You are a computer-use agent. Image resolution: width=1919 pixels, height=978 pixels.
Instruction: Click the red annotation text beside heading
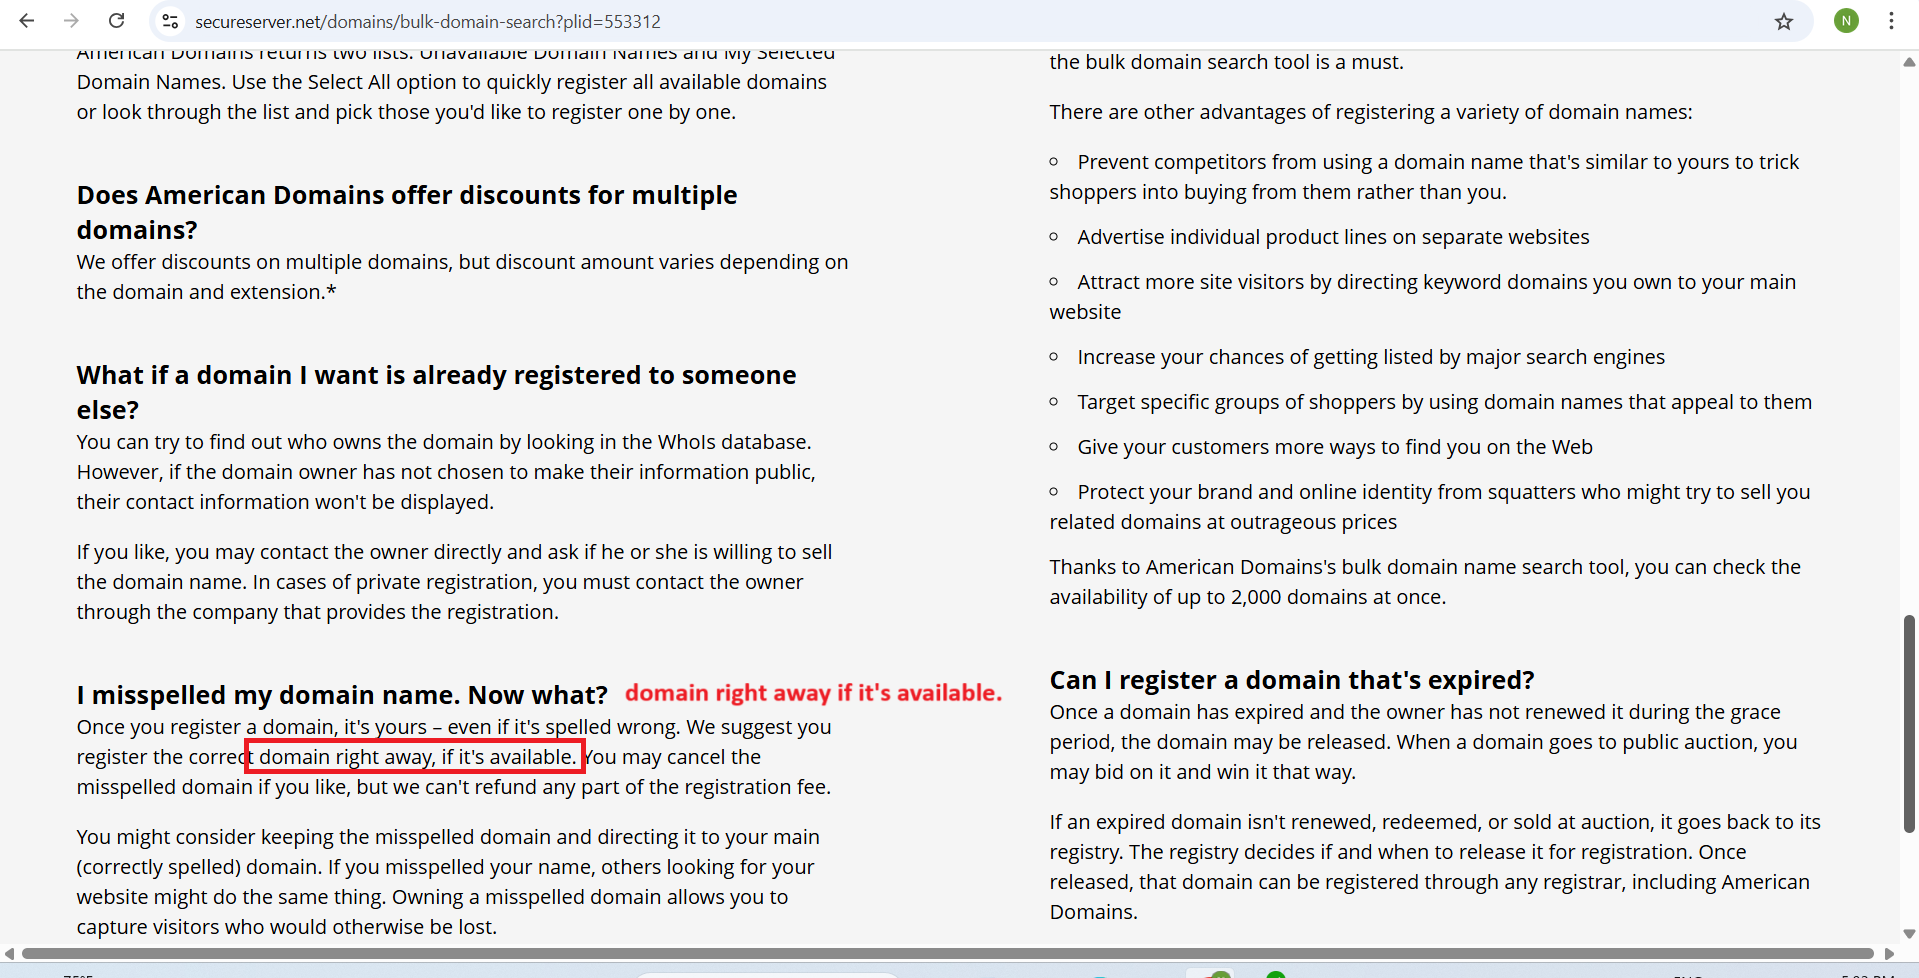click(x=813, y=693)
